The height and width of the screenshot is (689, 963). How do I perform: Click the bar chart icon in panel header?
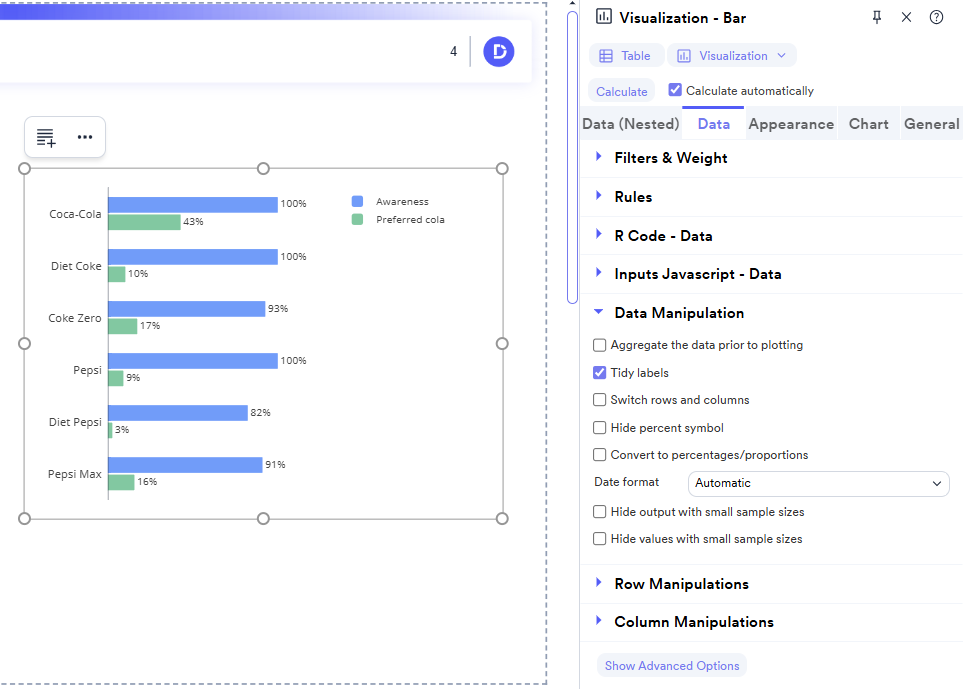(602, 17)
